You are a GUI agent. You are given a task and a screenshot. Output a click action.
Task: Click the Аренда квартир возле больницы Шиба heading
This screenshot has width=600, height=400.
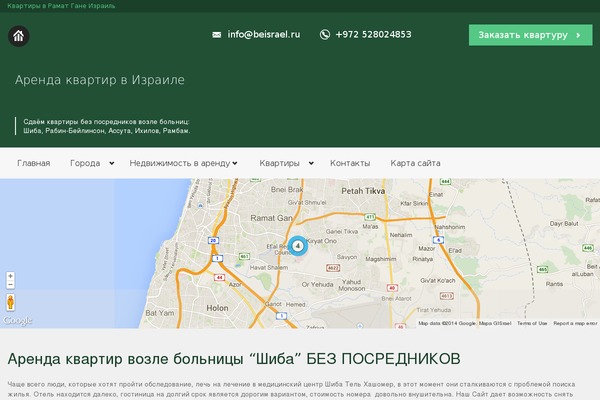(234, 359)
